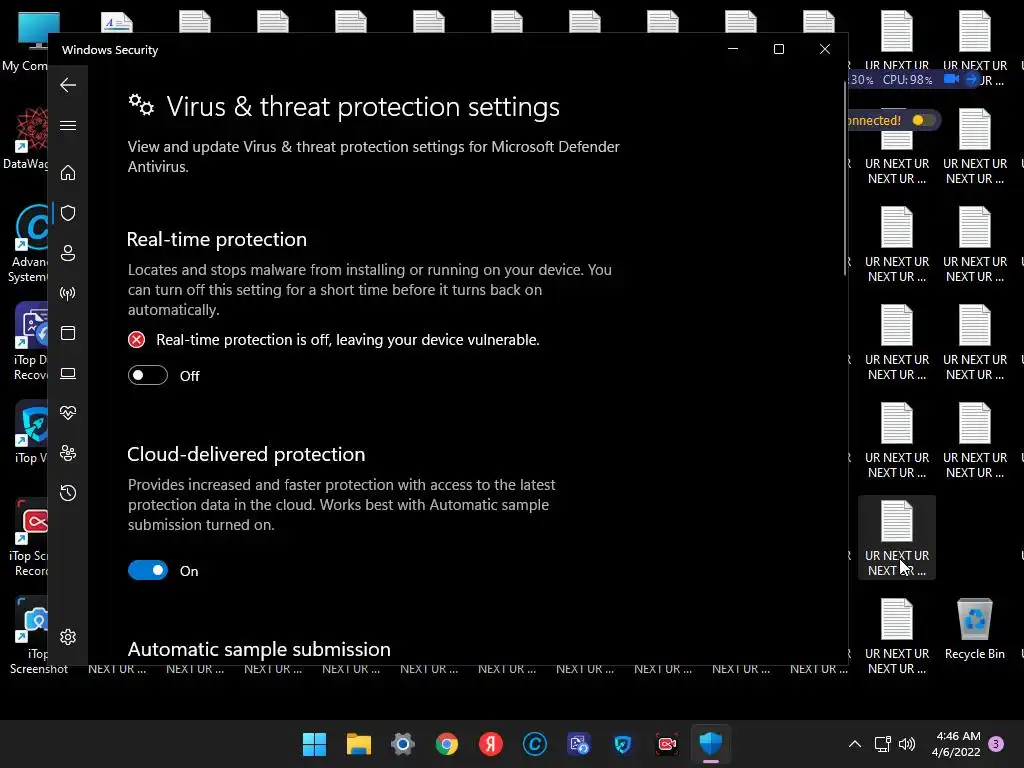The height and width of the screenshot is (768, 1024).
Task: Show hidden system tray icons
Action: 855,744
